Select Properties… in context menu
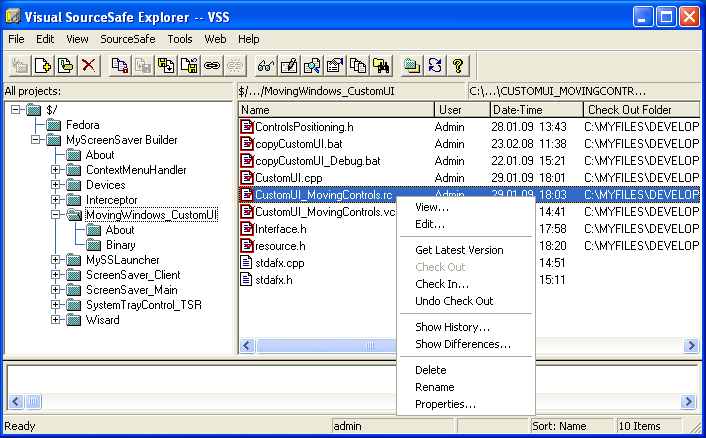This screenshot has width=706, height=438. coord(466,404)
